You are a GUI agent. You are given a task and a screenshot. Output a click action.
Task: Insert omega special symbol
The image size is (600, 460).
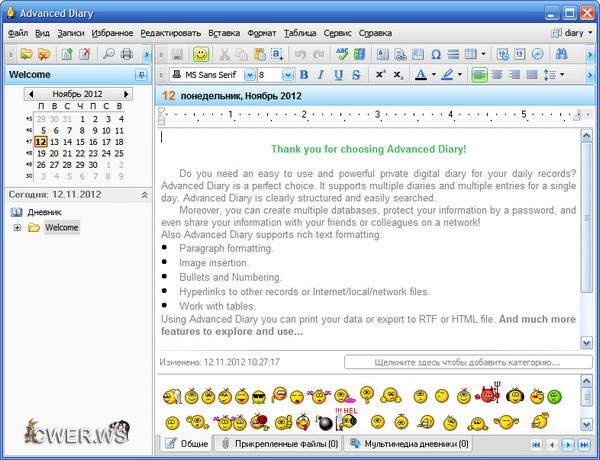coord(435,53)
